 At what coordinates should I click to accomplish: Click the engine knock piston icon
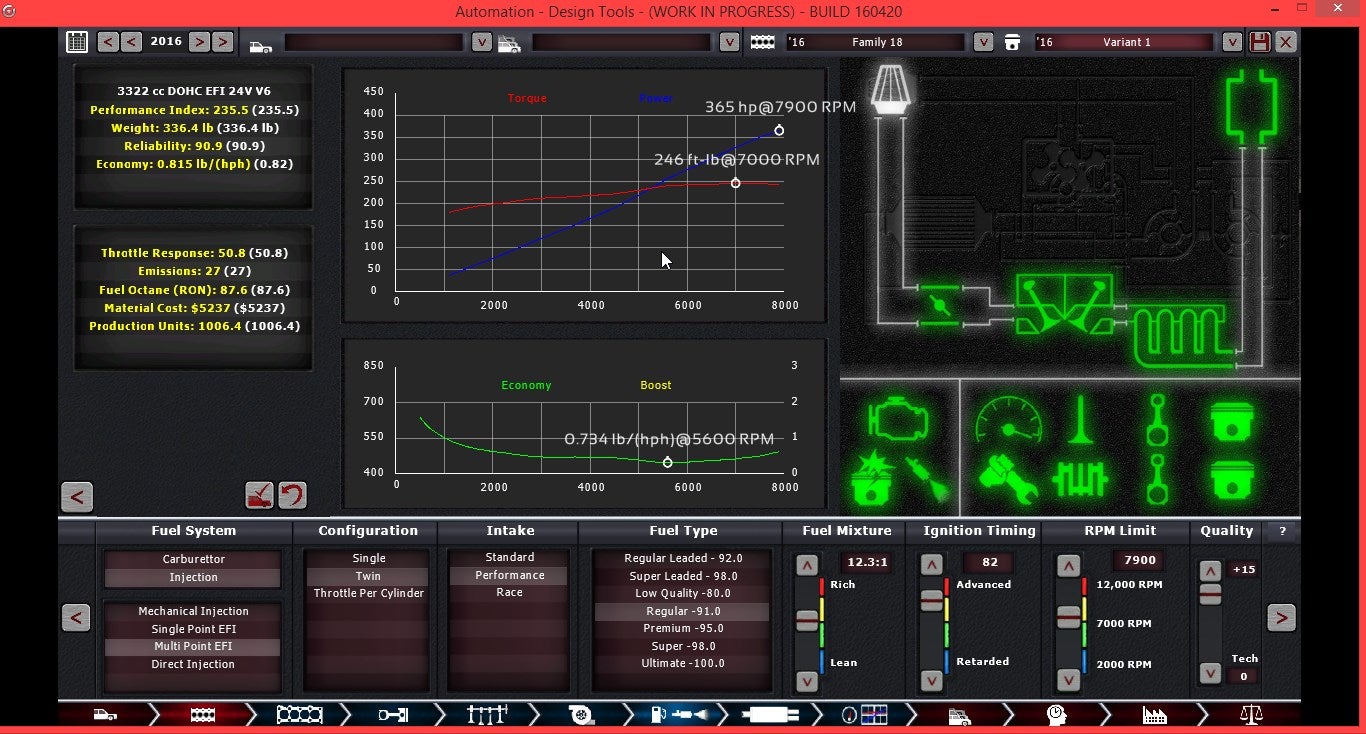pos(871,479)
